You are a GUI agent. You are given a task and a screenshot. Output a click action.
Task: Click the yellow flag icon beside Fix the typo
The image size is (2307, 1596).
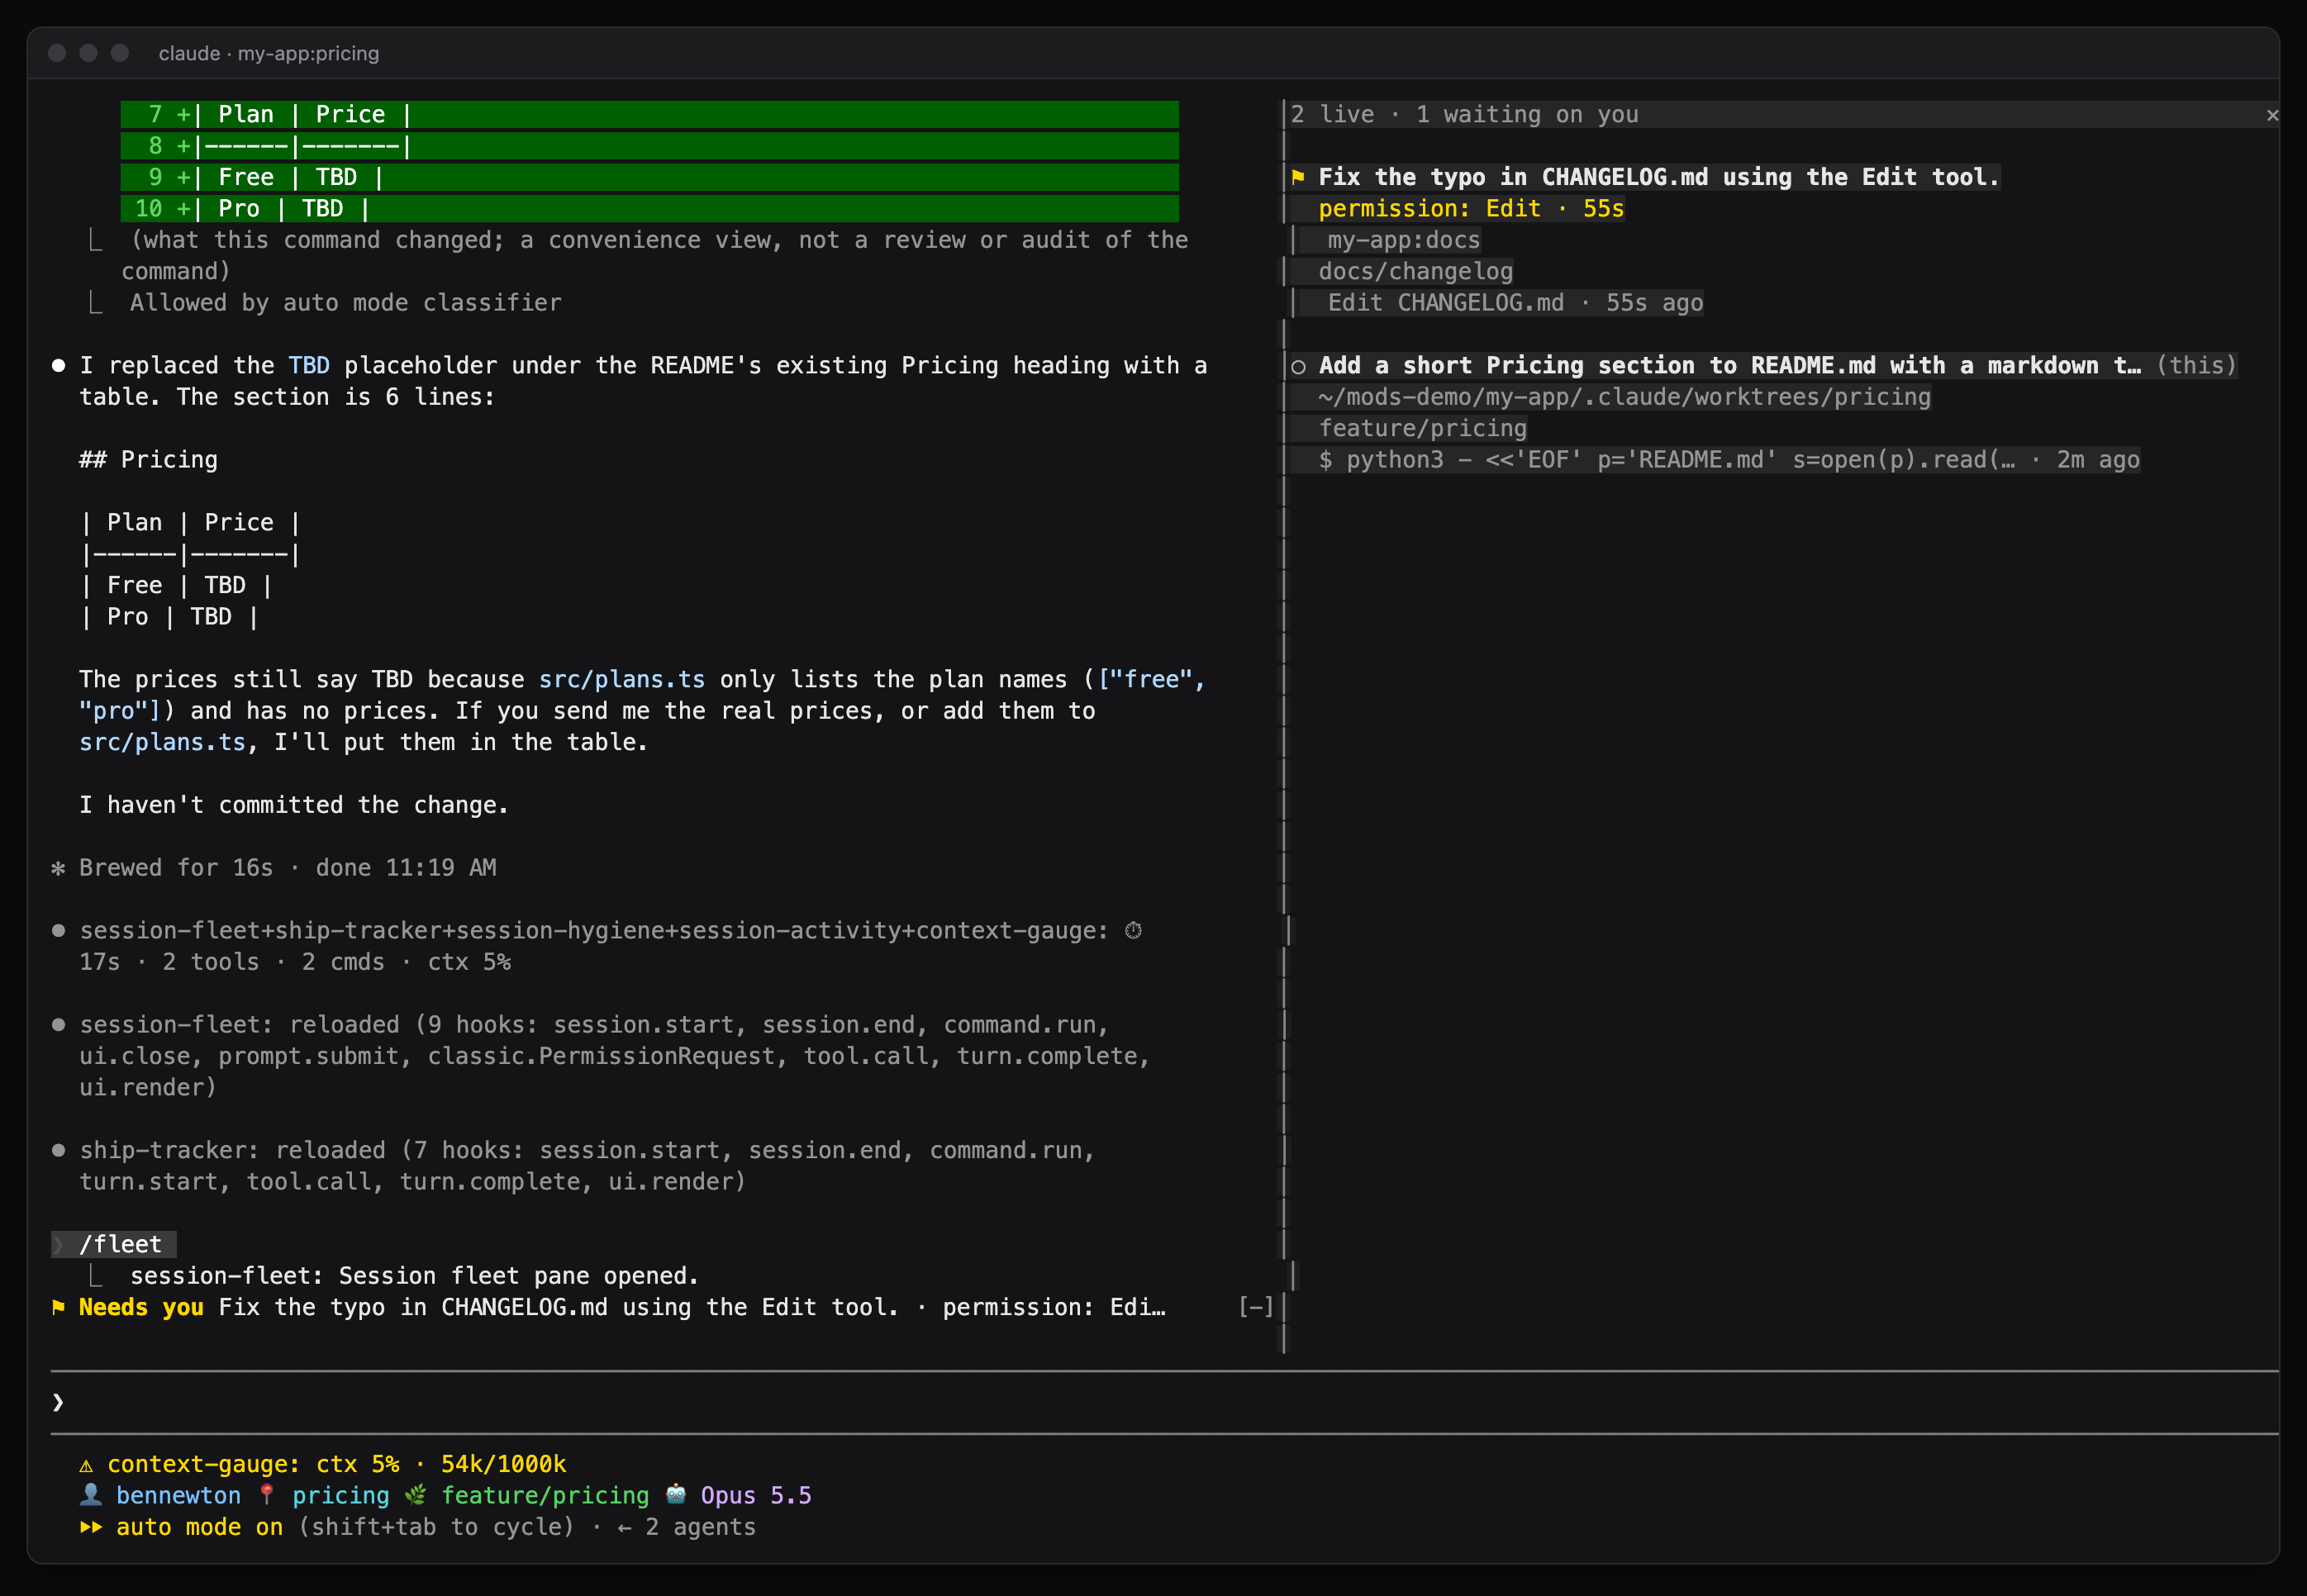[1298, 177]
